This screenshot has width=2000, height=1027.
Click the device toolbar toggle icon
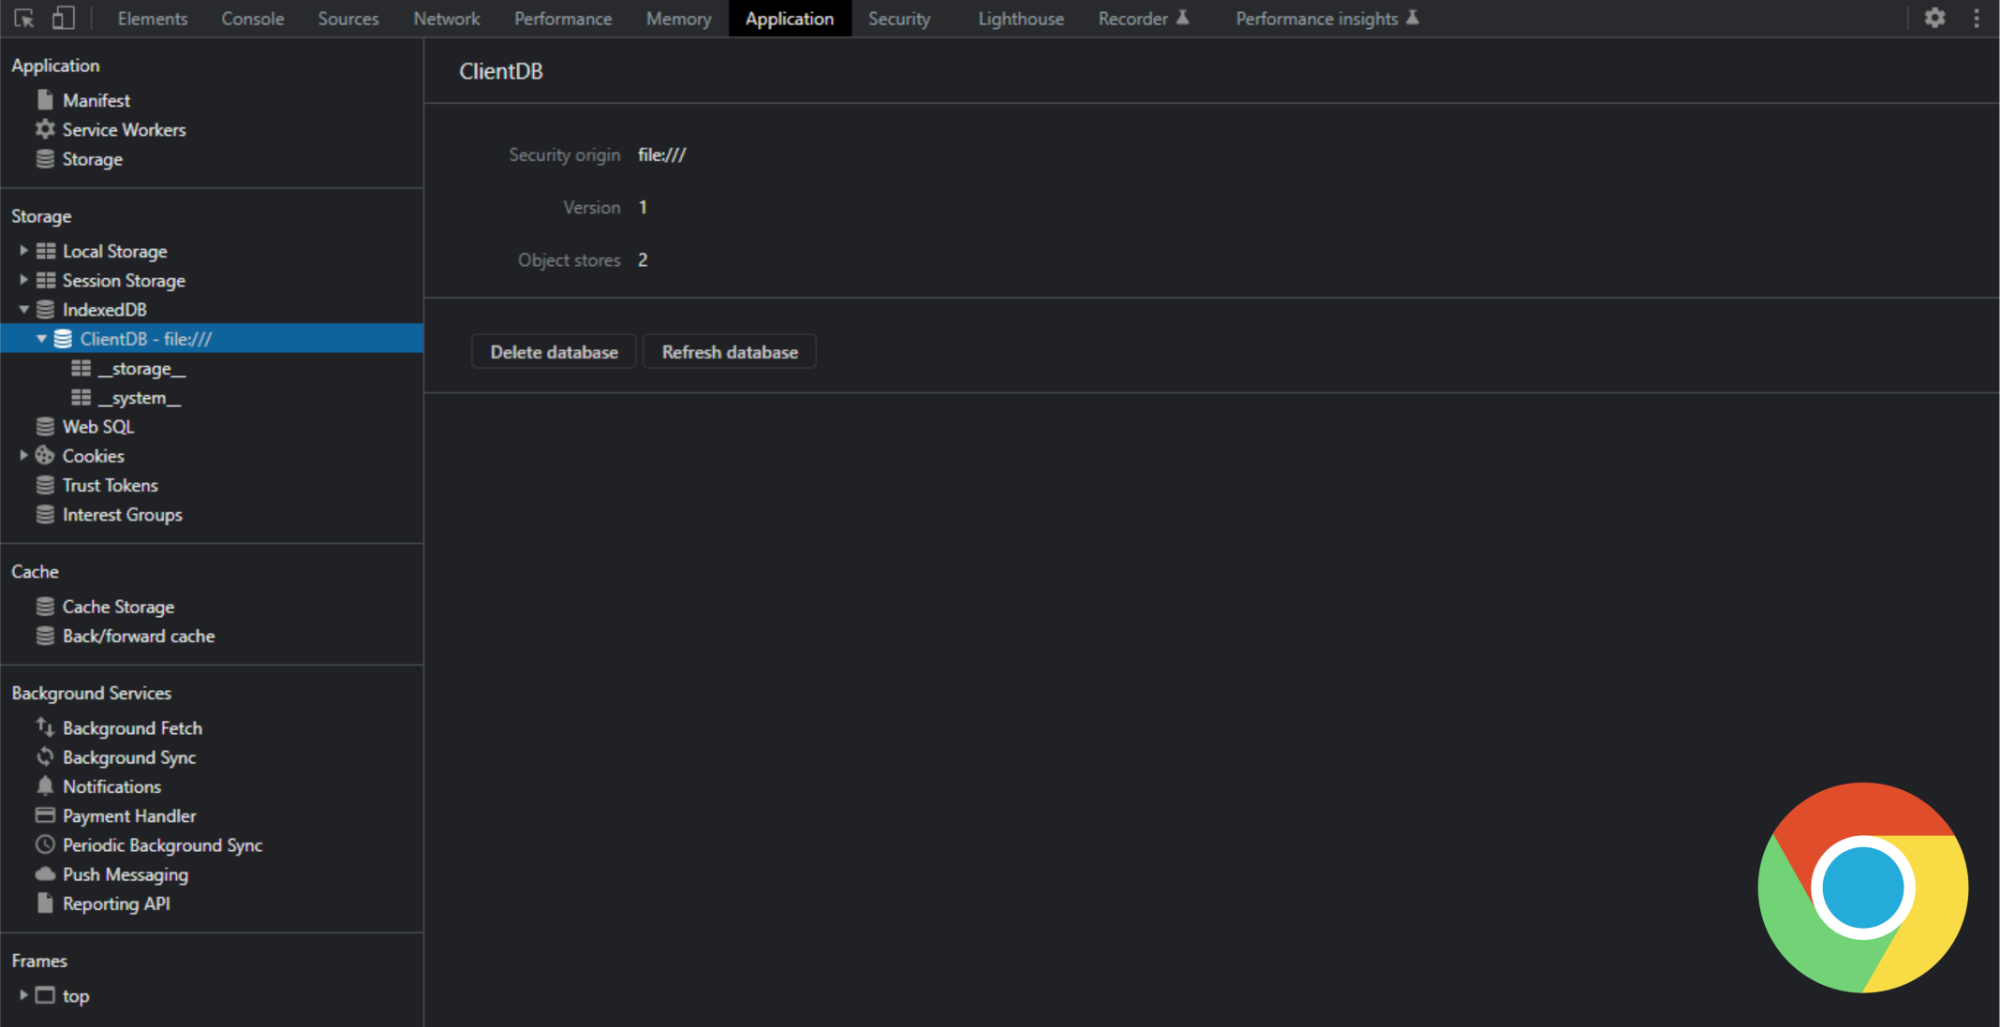point(62,18)
